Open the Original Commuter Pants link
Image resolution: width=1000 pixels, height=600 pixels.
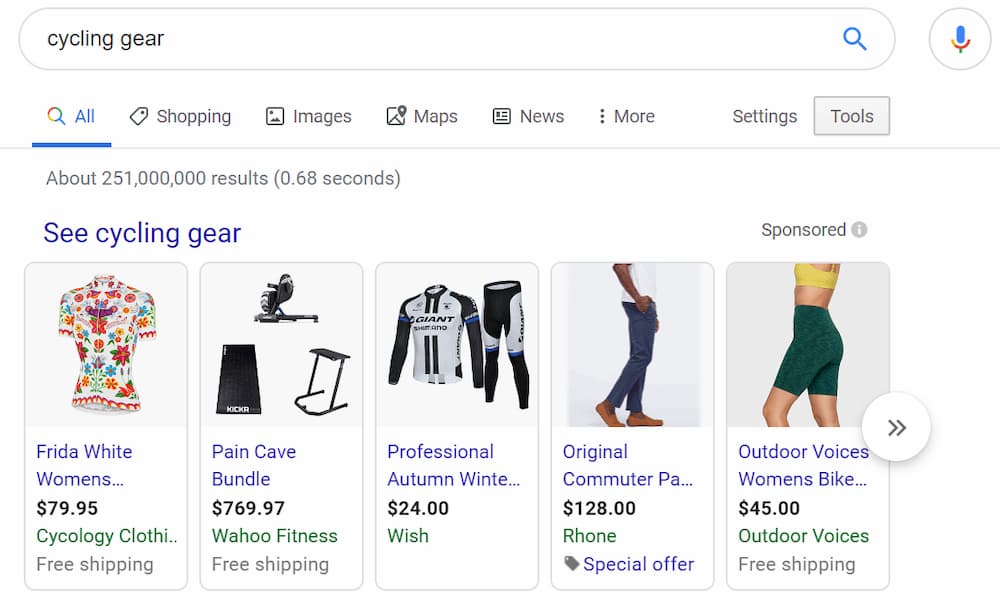point(628,465)
